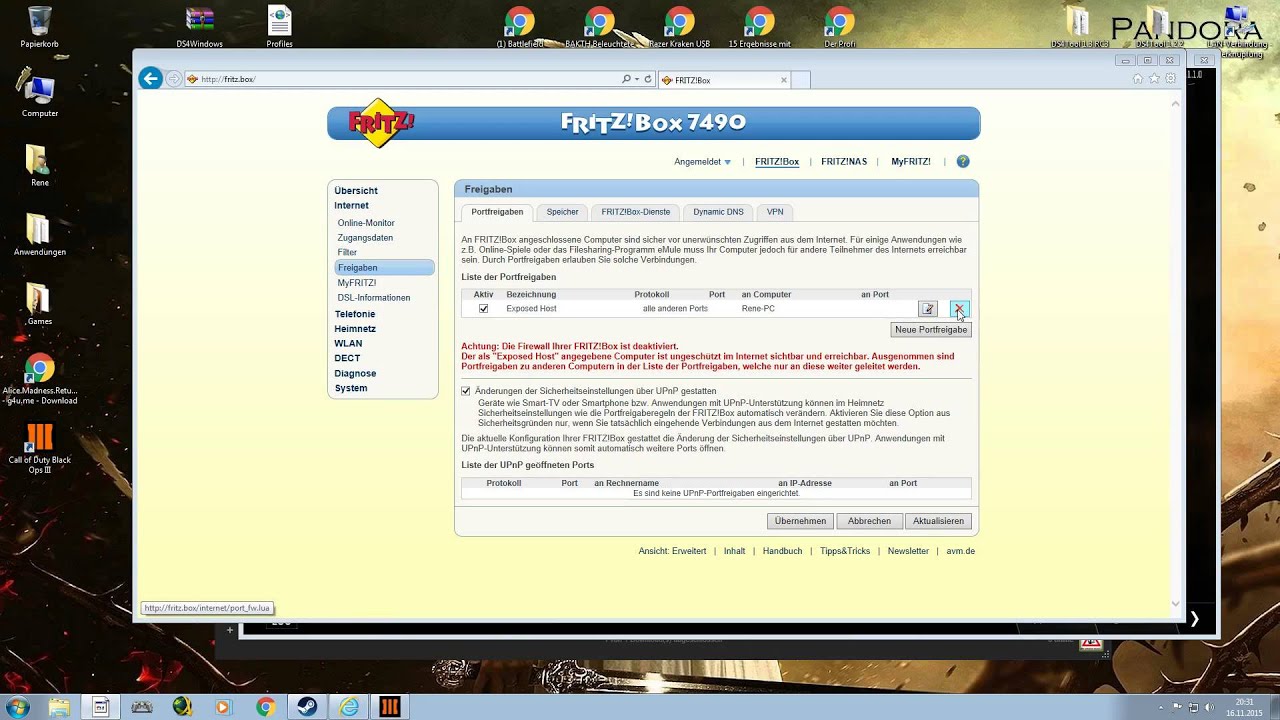1280x720 pixels.
Task: Open the DS4 Tool 1.2.2 desktop folder
Action: (1158, 28)
